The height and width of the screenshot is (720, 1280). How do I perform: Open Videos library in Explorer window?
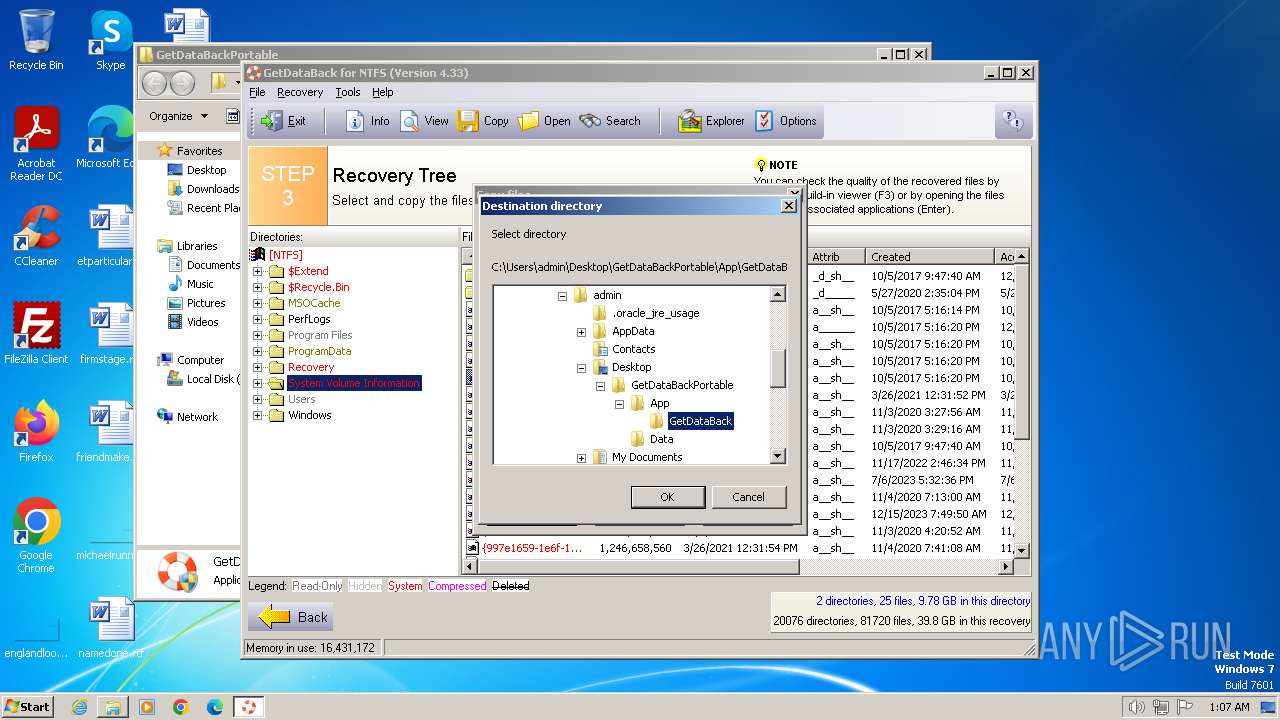click(x=202, y=322)
